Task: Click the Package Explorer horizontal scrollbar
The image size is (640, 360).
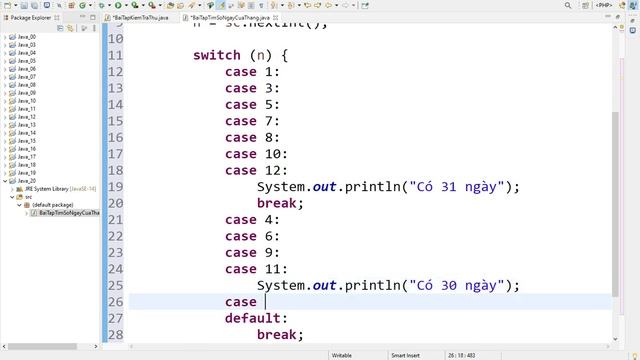Action: click(x=42, y=347)
